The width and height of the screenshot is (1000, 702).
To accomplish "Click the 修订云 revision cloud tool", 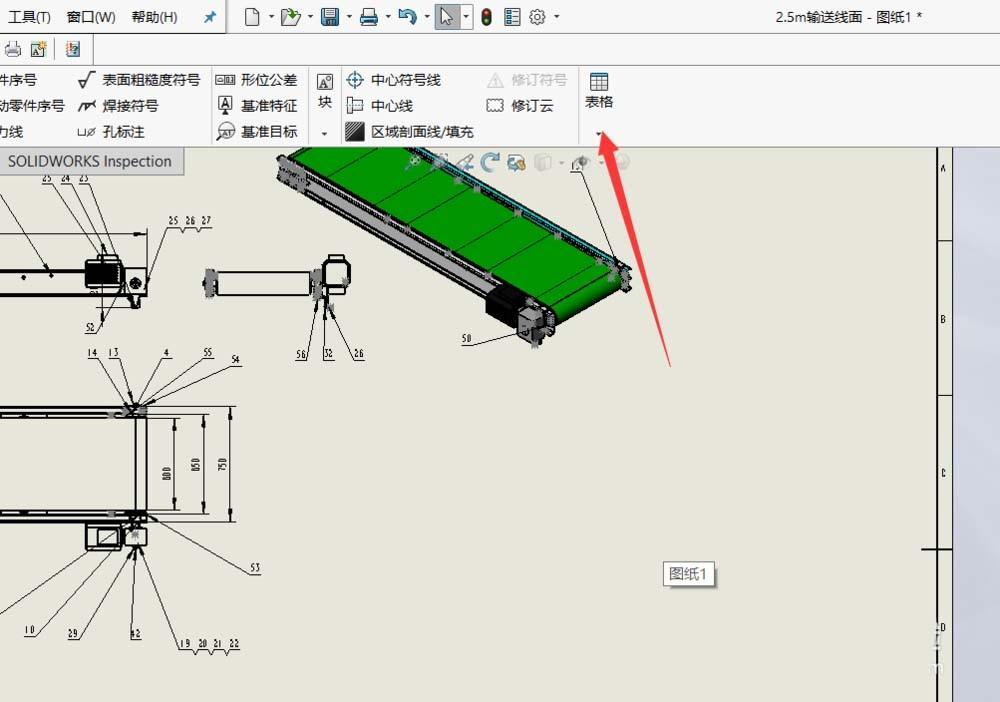I will pyautogui.click(x=524, y=106).
